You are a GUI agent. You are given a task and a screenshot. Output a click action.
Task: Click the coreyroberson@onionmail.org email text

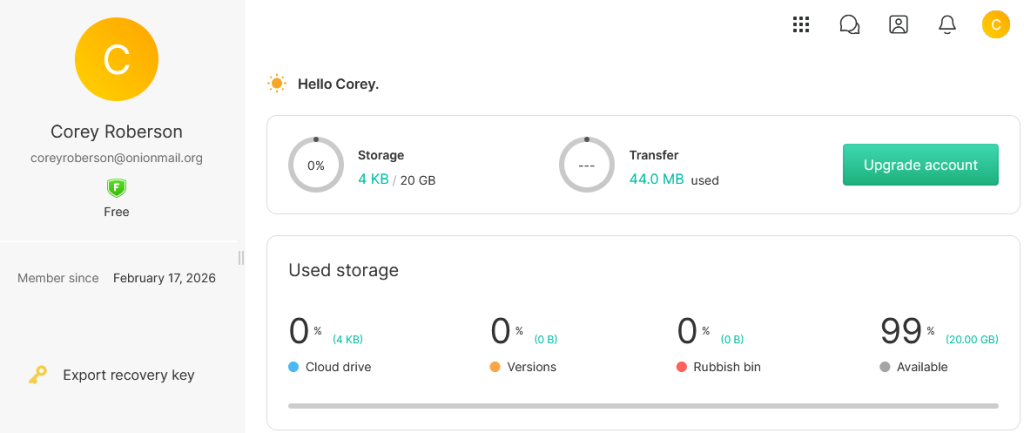coord(117,158)
